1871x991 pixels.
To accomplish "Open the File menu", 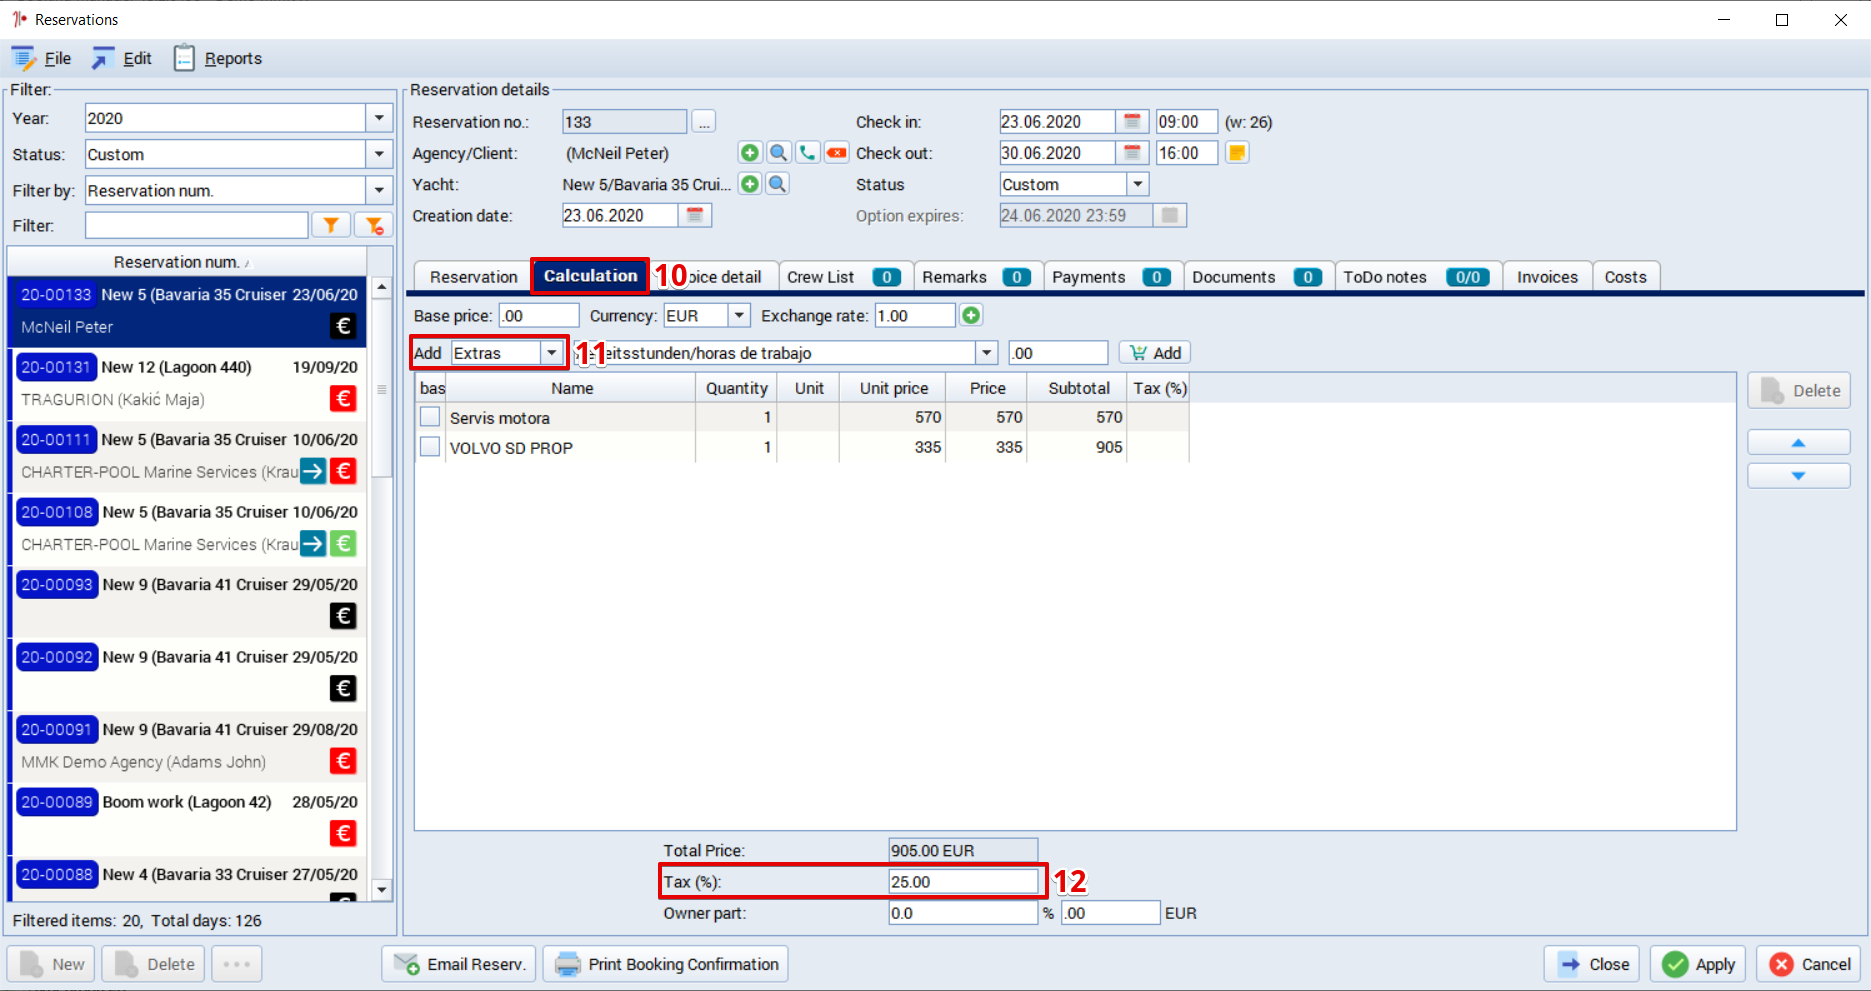I will 42,58.
